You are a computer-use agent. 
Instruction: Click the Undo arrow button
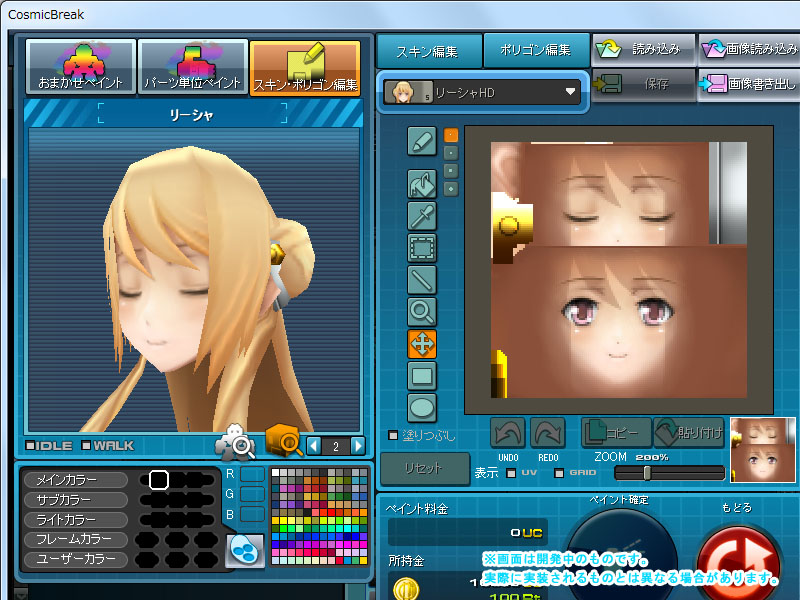click(x=508, y=433)
